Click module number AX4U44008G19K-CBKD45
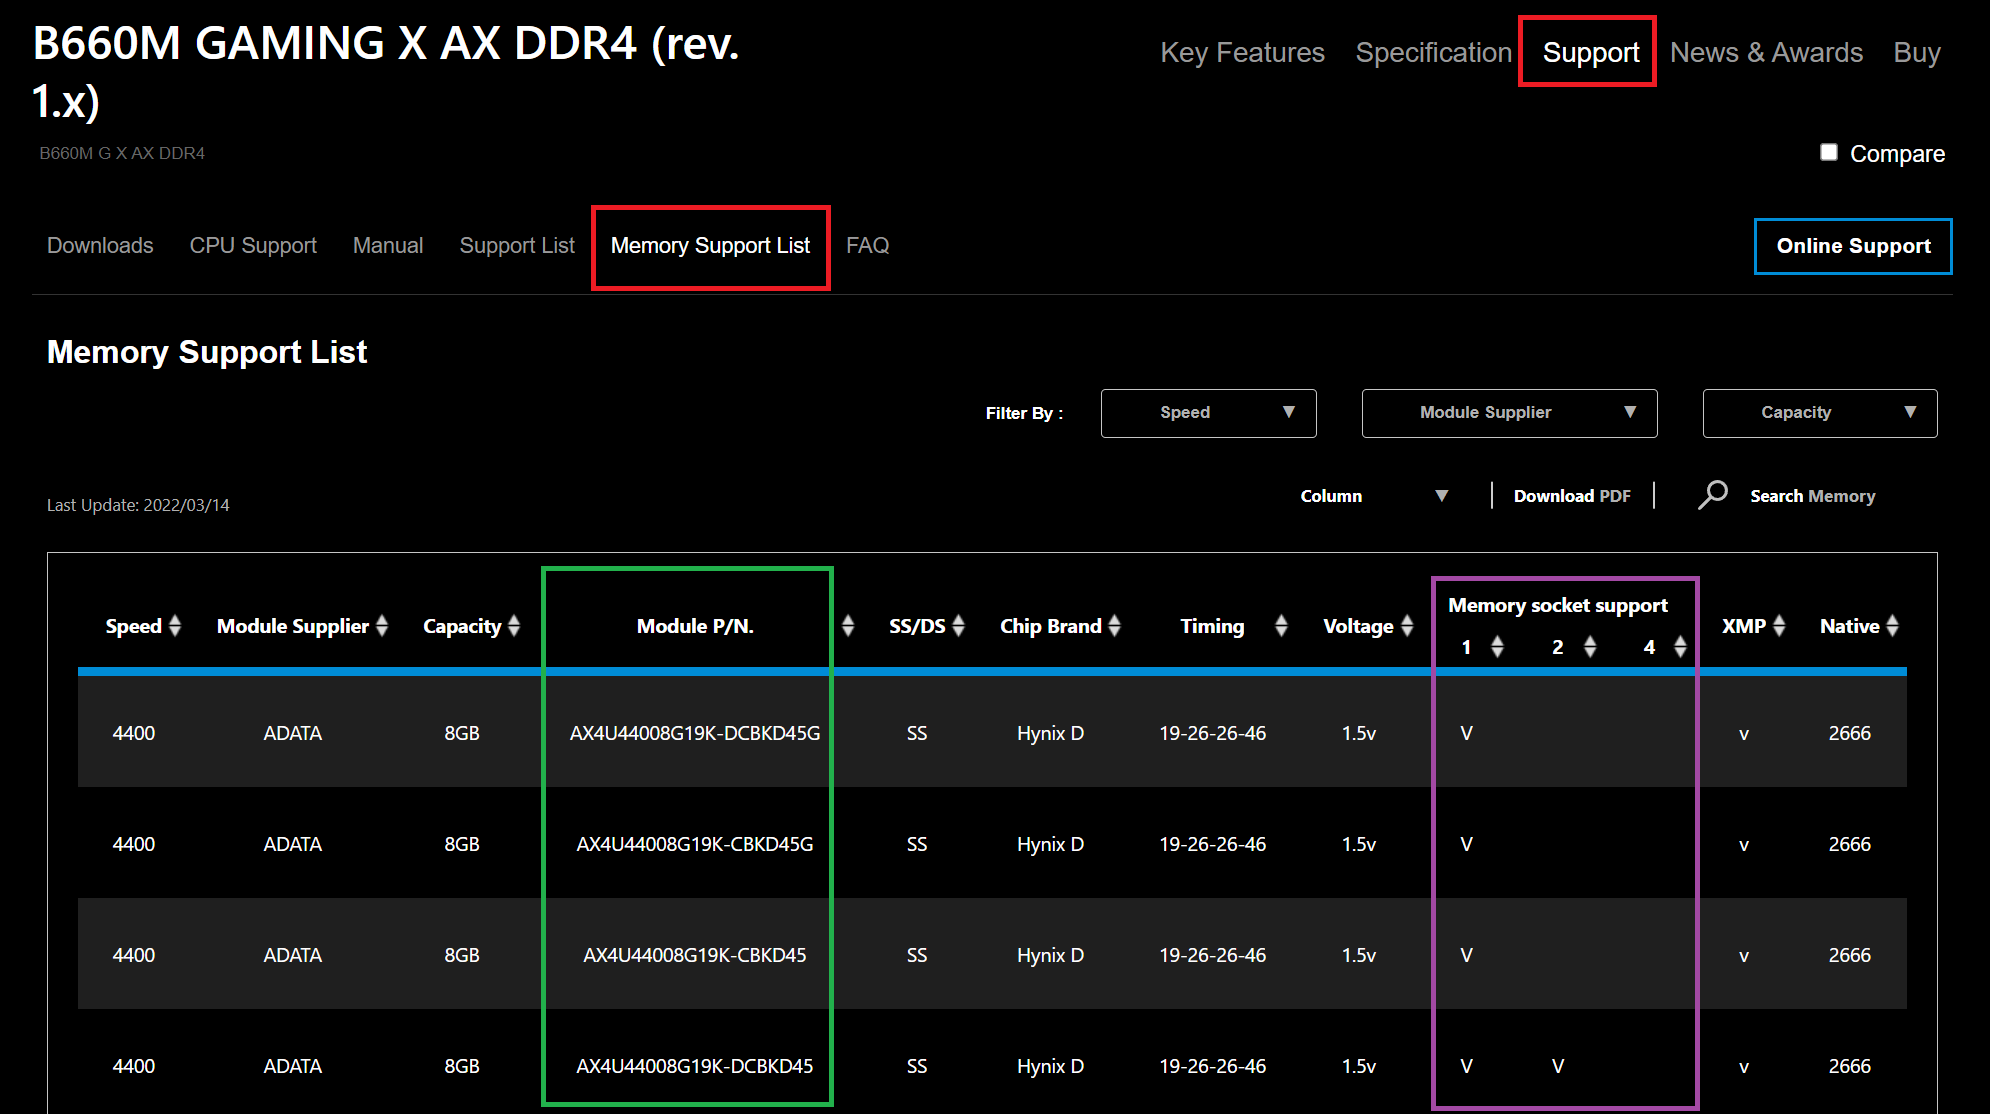Viewport: 1990px width, 1114px height. [695, 955]
